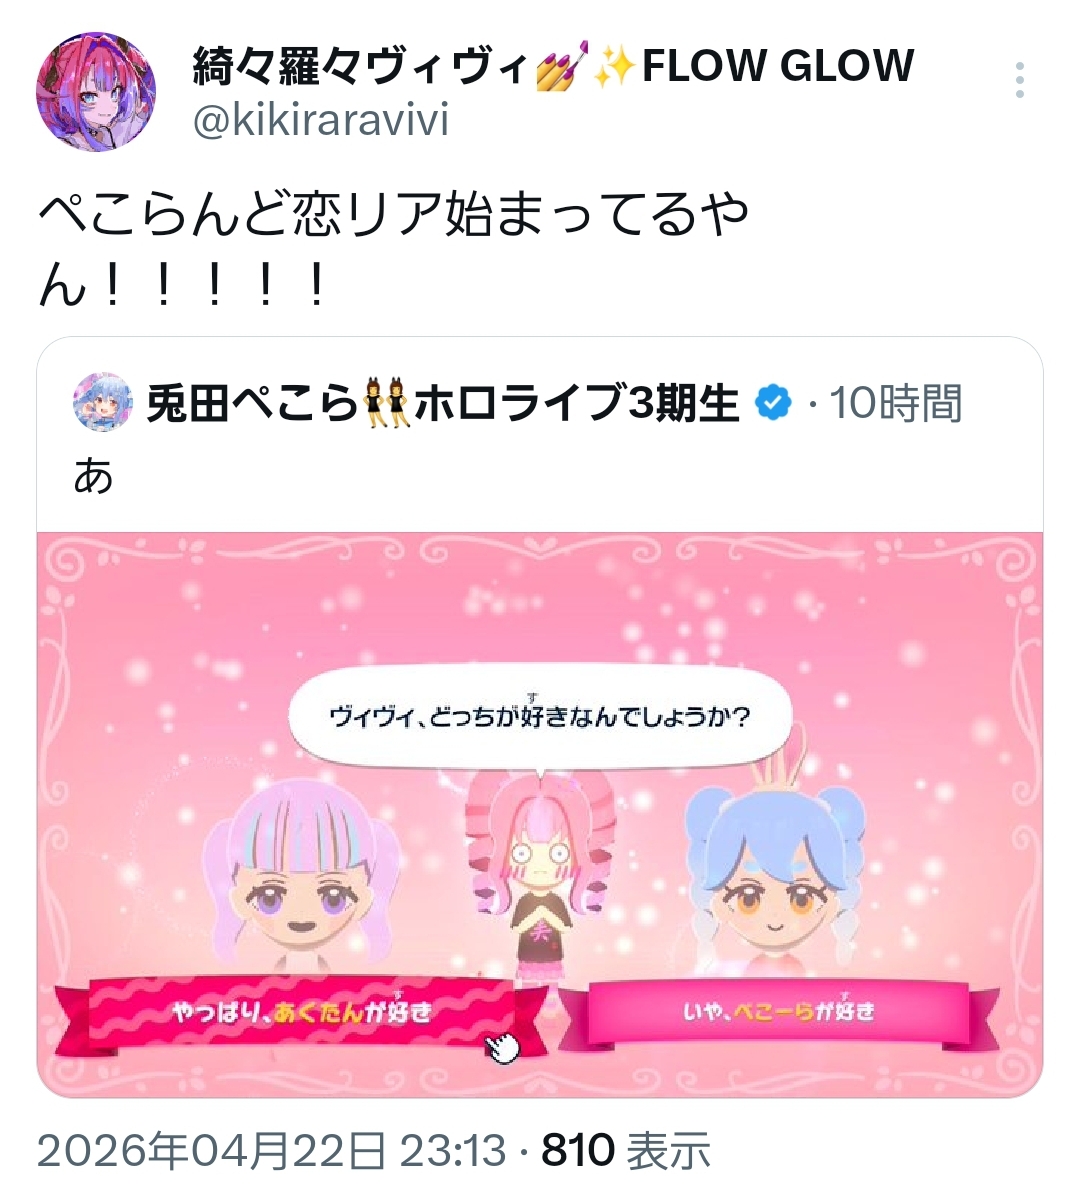The height and width of the screenshot is (1195, 1080).
Task: Click the hand cursor icon in the image
Action: point(502,1048)
